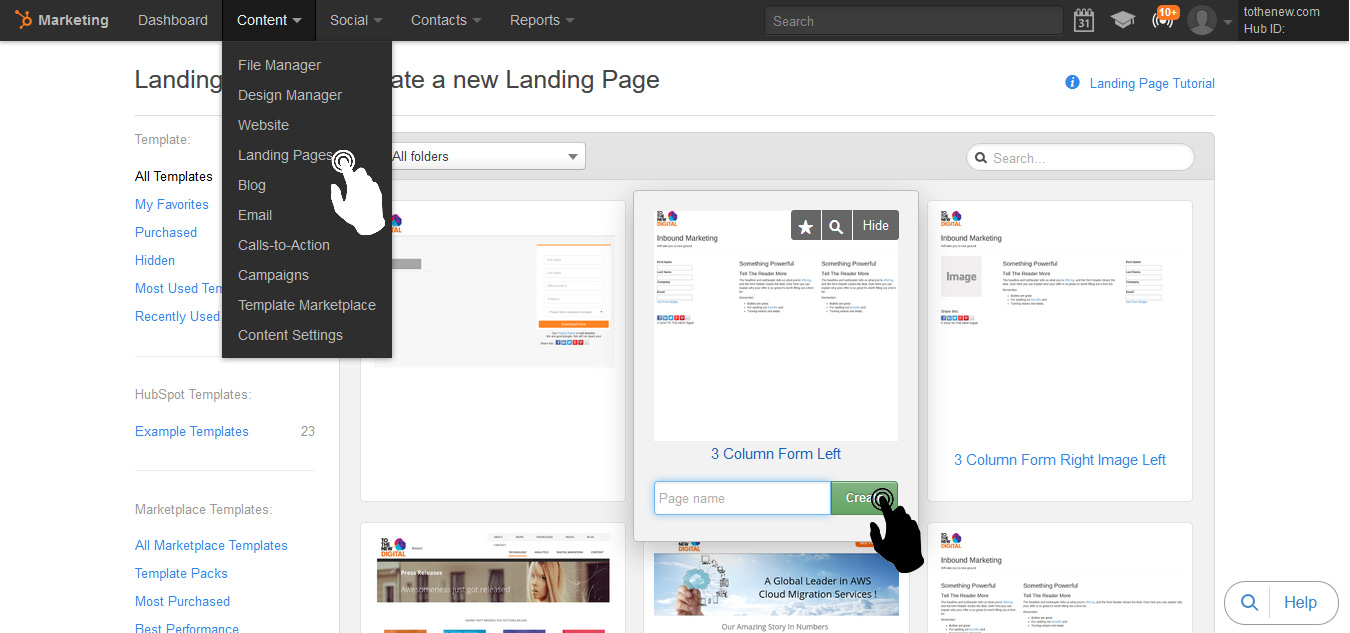1350x633 pixels.
Task: Open the calendar icon in top bar
Action: tap(1084, 20)
